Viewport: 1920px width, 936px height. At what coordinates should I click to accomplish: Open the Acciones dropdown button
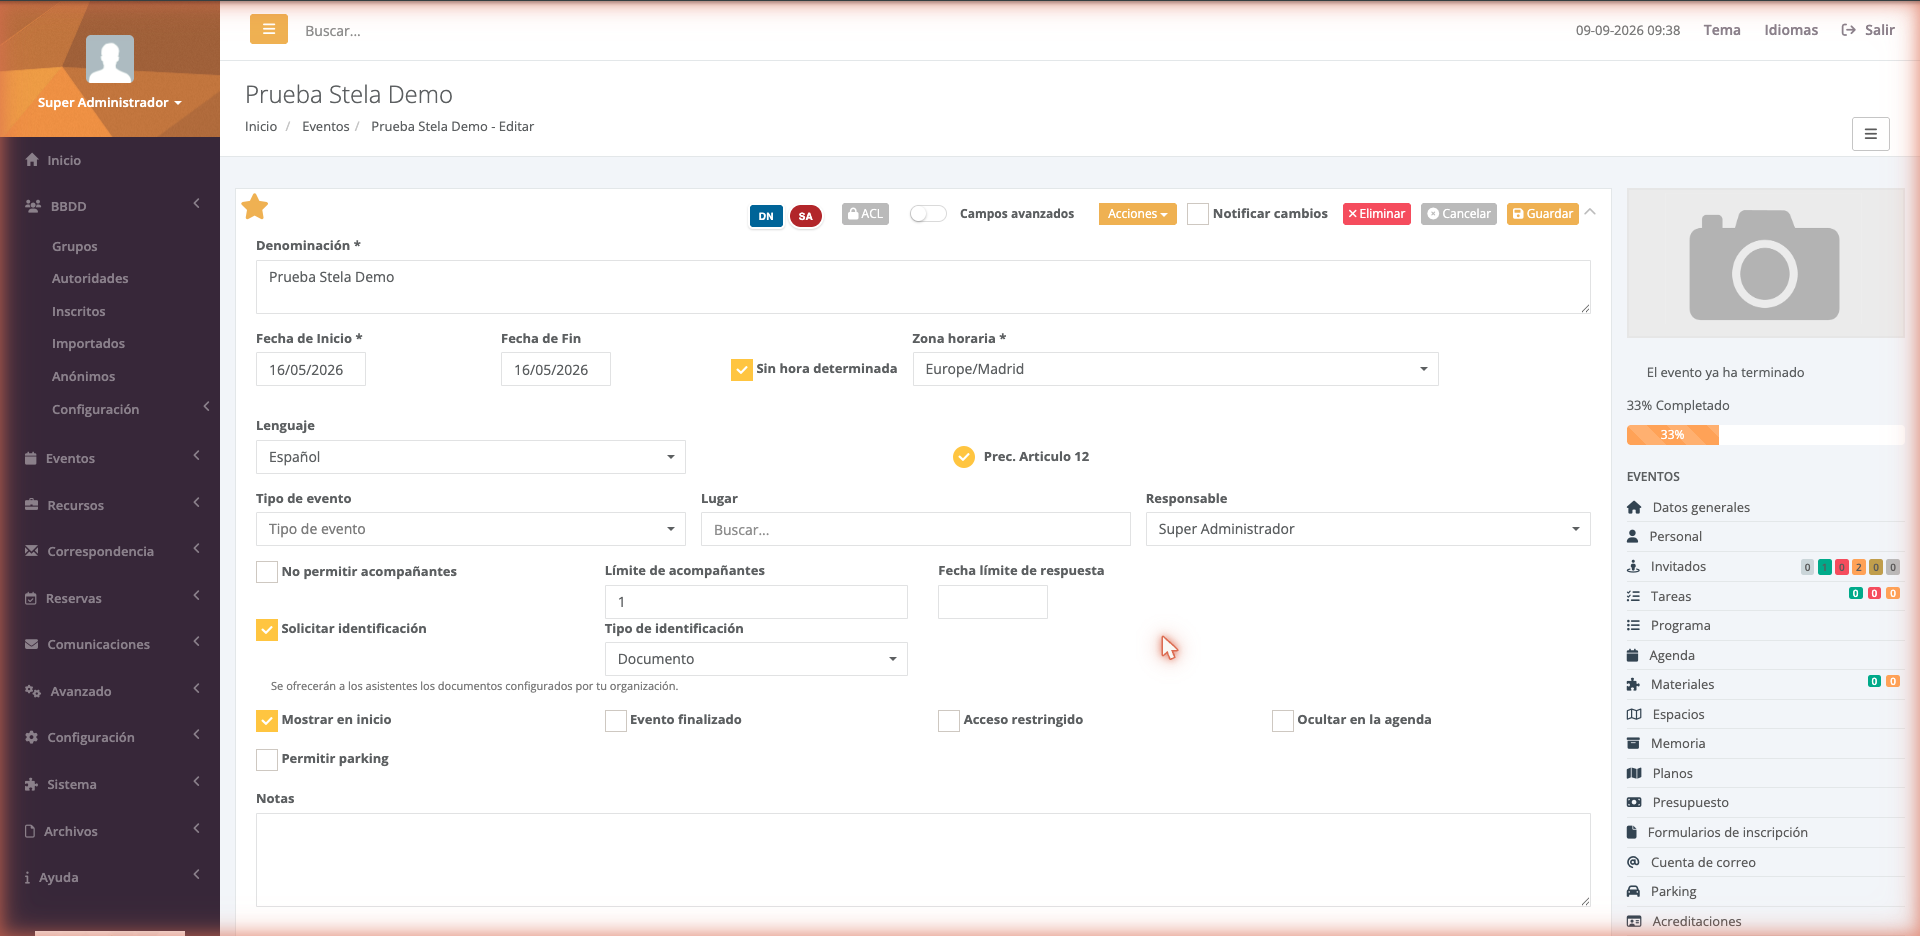point(1137,214)
